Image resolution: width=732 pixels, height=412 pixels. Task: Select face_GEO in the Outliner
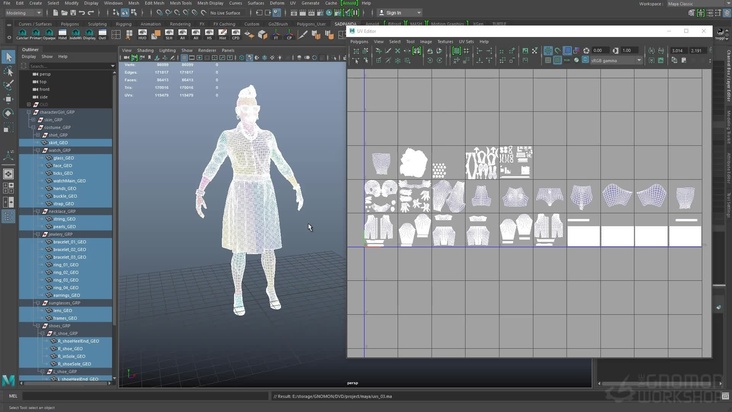(x=62, y=165)
